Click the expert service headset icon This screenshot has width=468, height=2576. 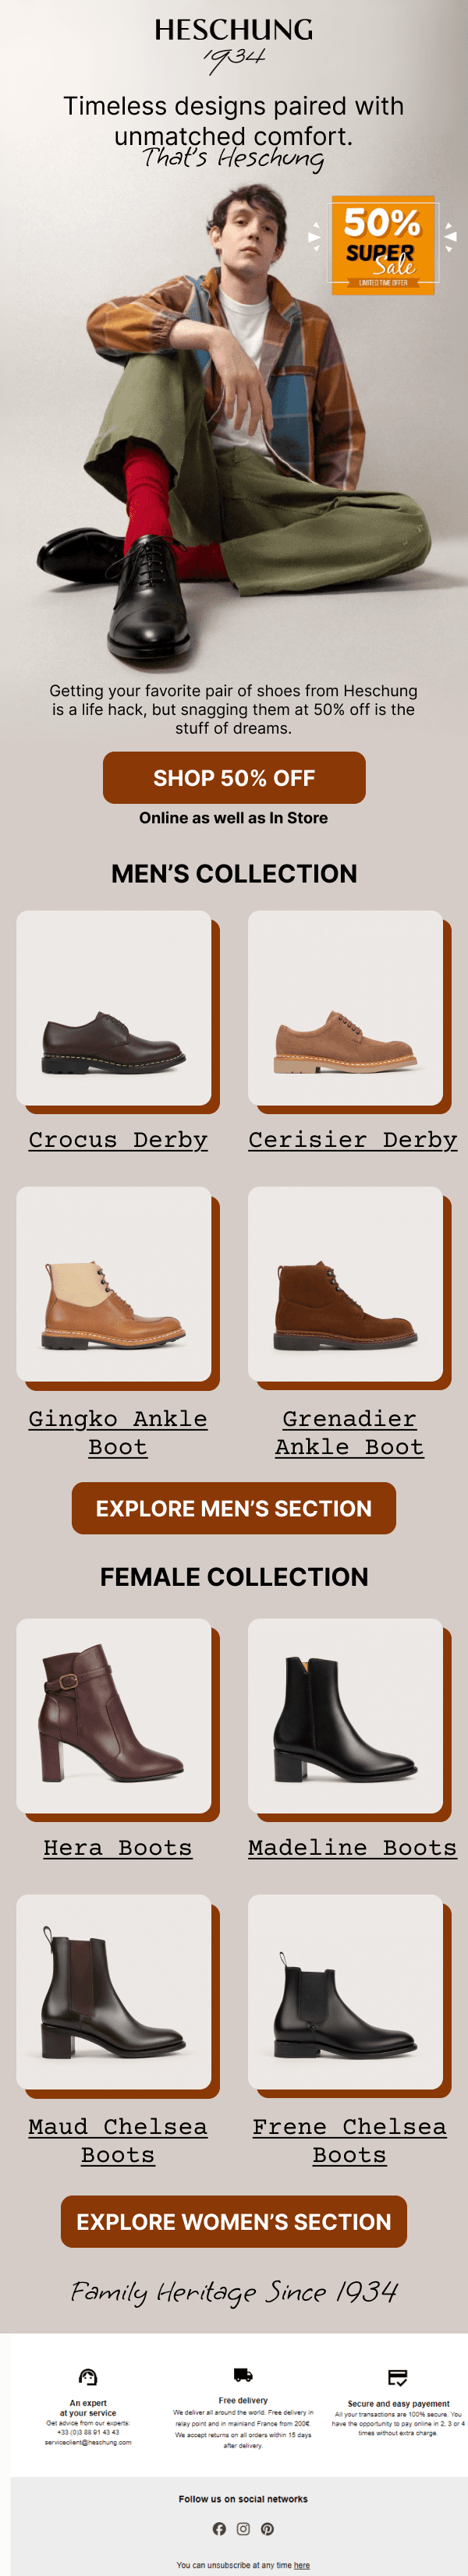(88, 2376)
